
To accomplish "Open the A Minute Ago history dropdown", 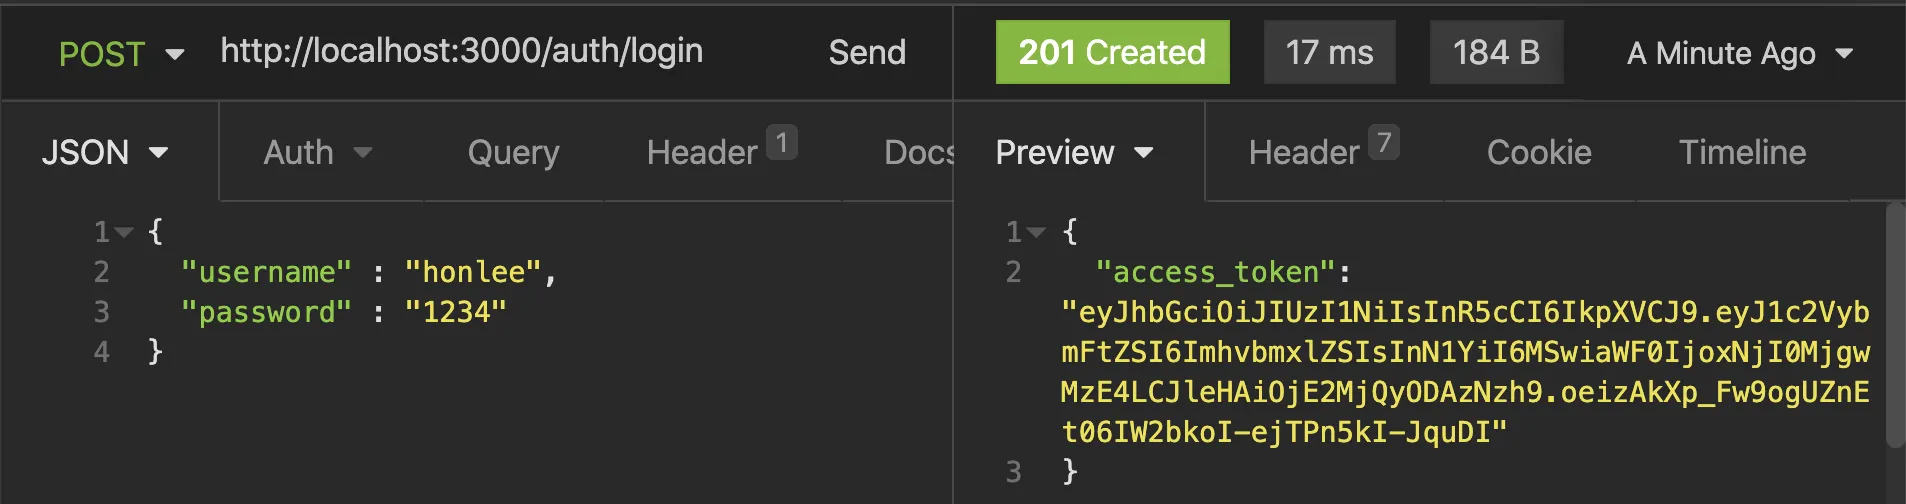I will [x=1739, y=53].
